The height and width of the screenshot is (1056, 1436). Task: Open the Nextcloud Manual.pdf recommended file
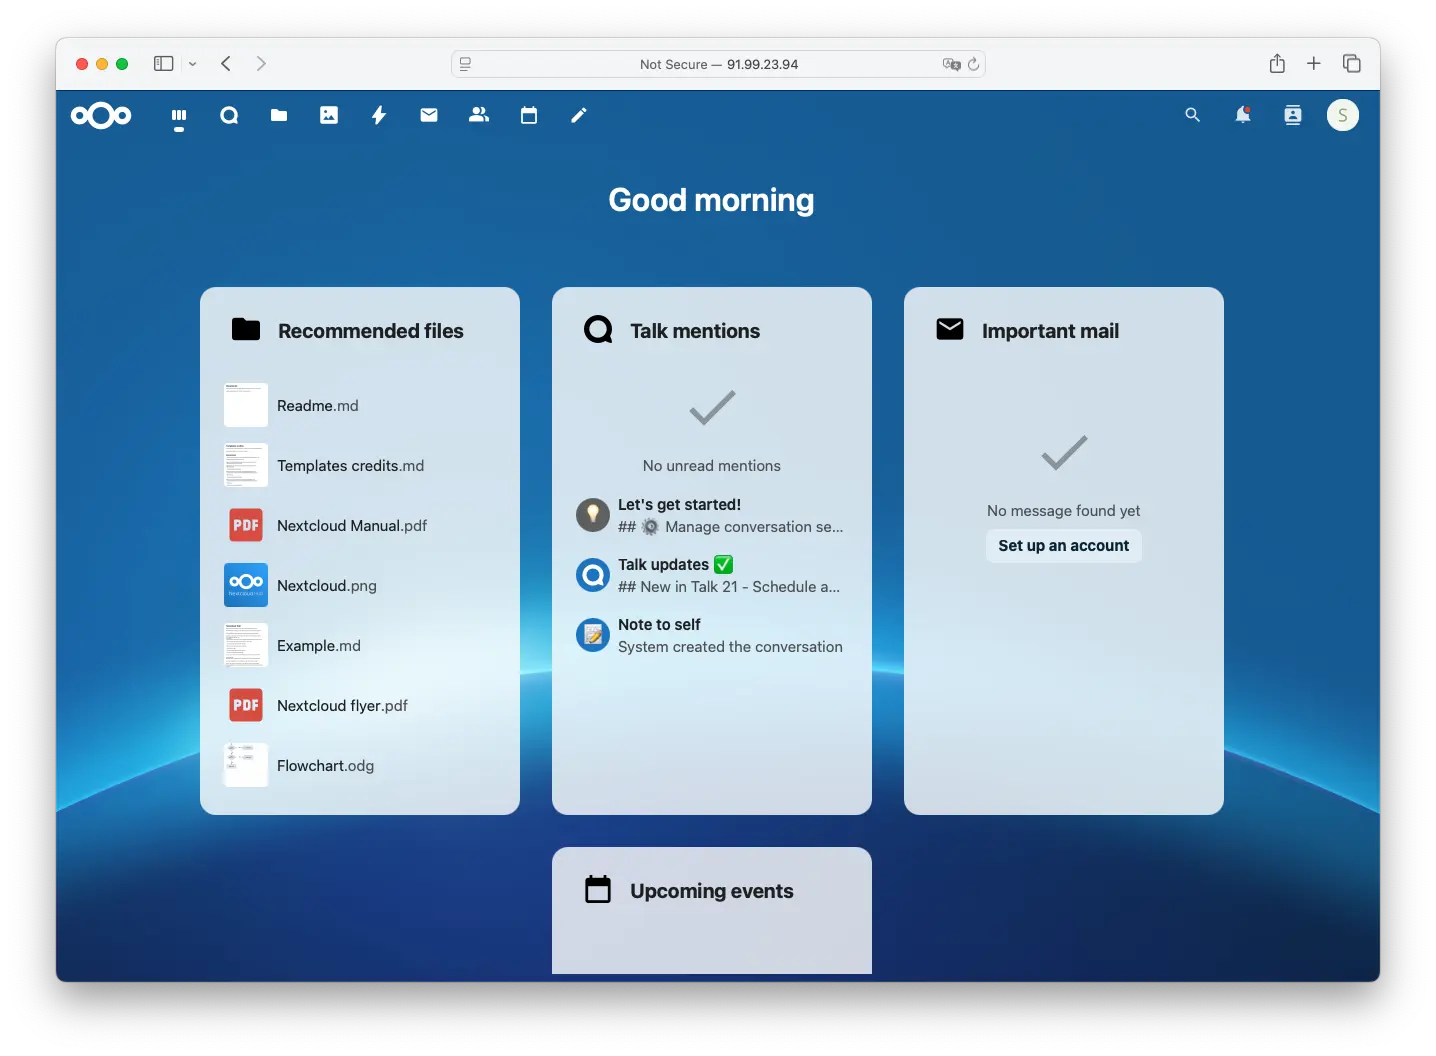point(351,525)
